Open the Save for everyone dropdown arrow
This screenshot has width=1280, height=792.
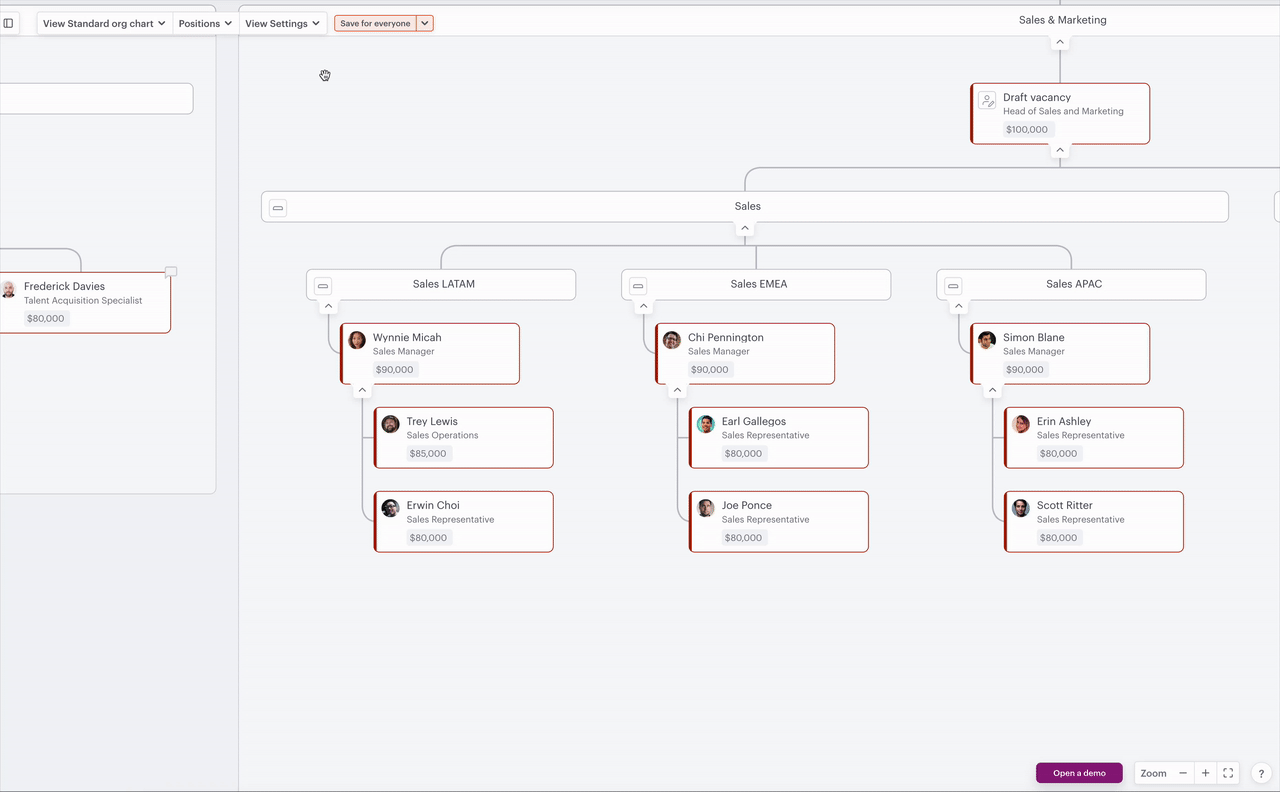click(424, 22)
